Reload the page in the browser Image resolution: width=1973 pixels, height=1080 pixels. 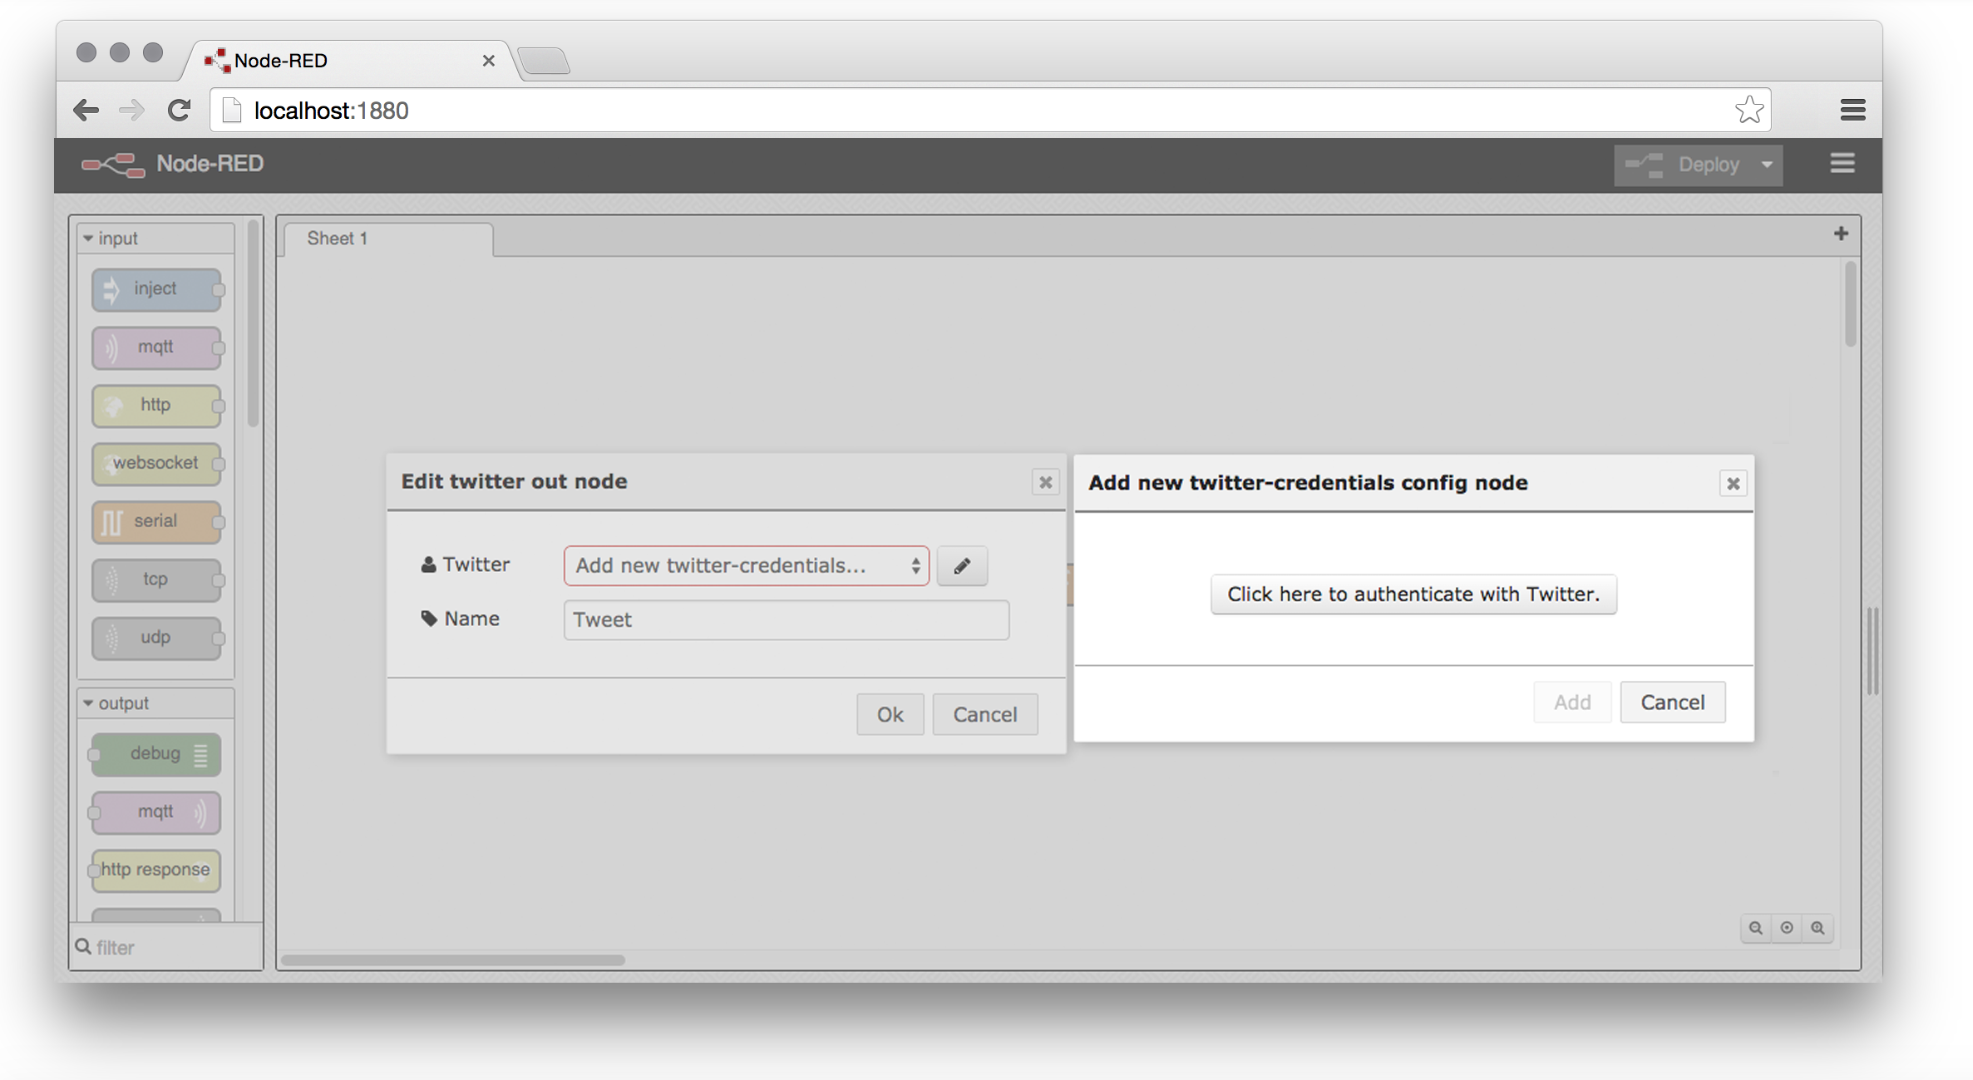click(x=179, y=110)
